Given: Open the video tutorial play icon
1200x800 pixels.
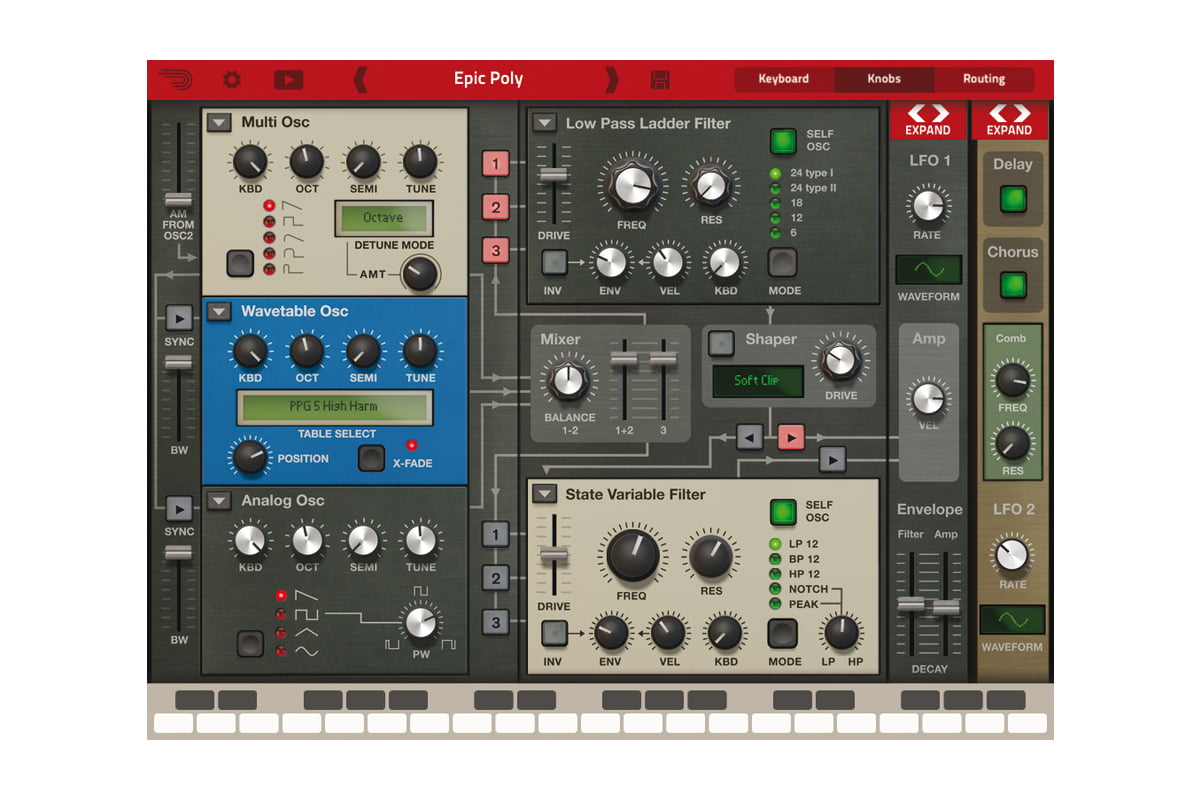Looking at the screenshot, I should click(288, 79).
